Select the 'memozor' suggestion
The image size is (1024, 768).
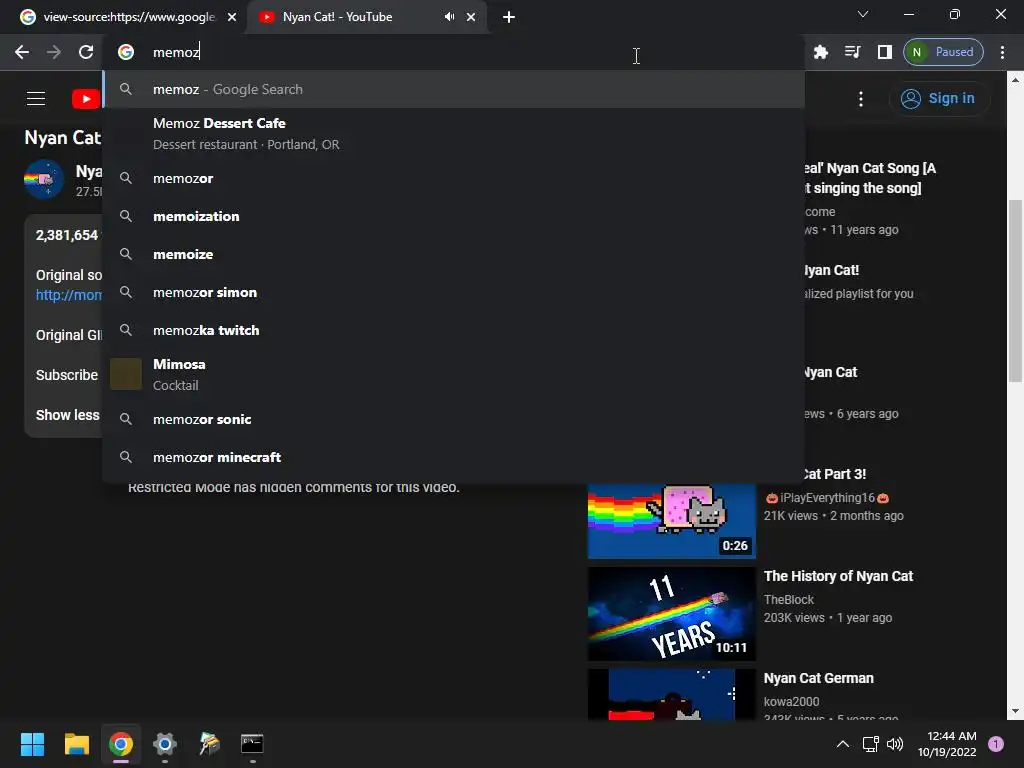tap(453, 178)
